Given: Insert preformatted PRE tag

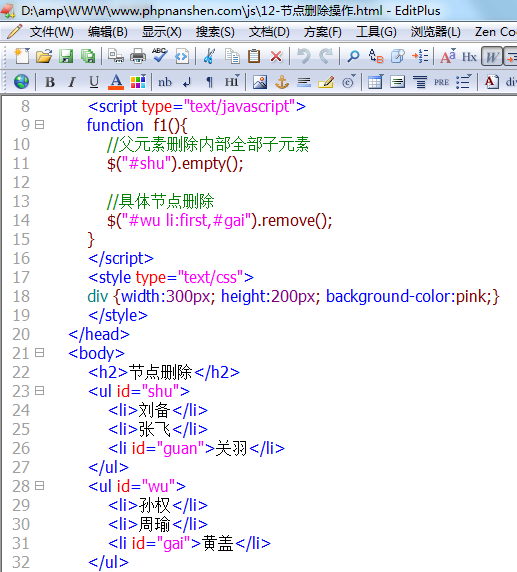Looking at the screenshot, I should (441, 82).
